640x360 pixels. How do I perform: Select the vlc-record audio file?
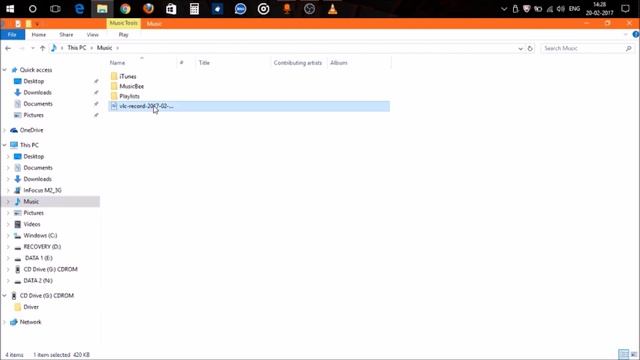249,106
